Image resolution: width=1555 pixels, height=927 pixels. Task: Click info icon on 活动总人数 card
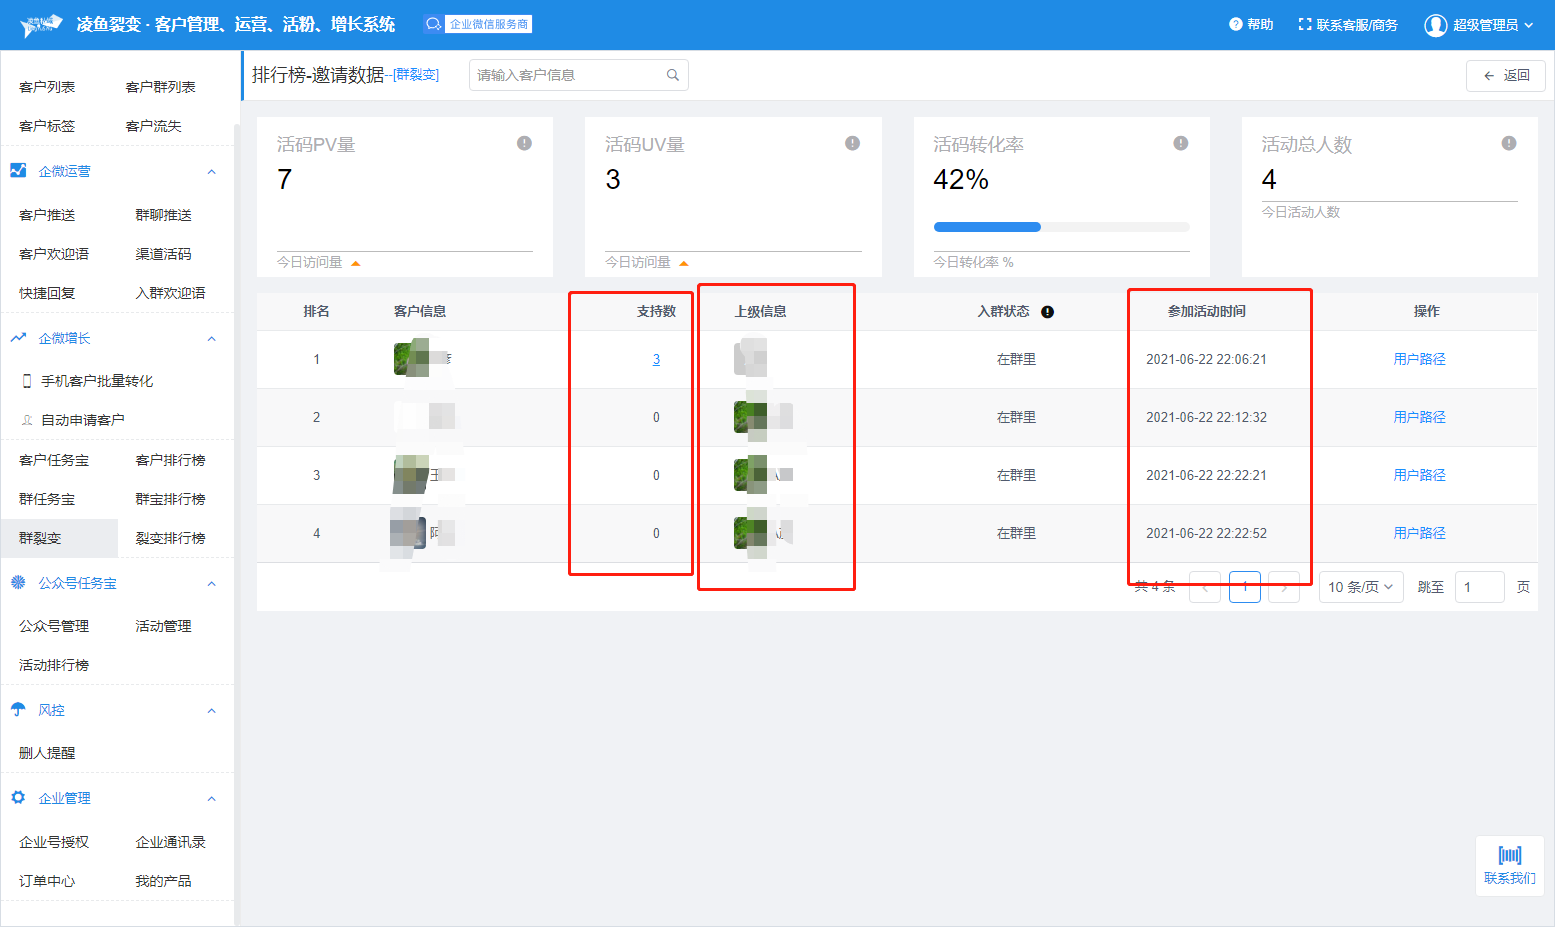point(1508,143)
